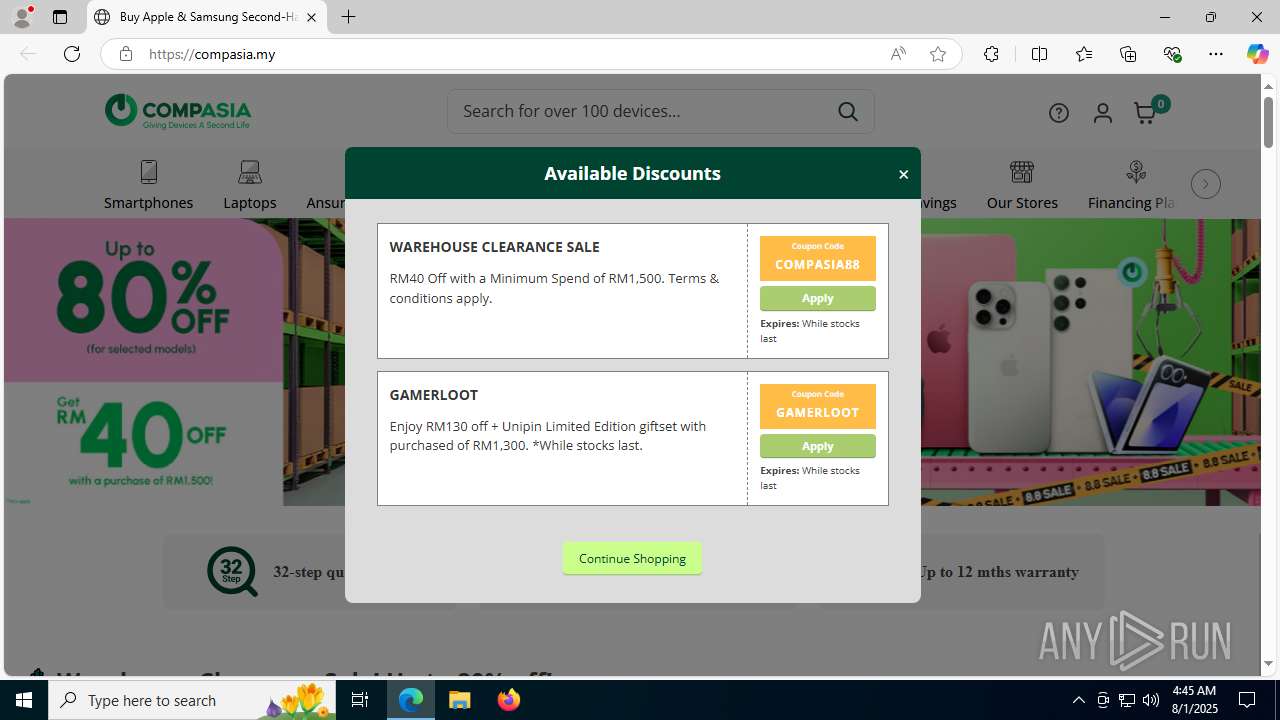Screen dimensions: 1280x720
Task: Open the notification center icon
Action: pos(1247,700)
